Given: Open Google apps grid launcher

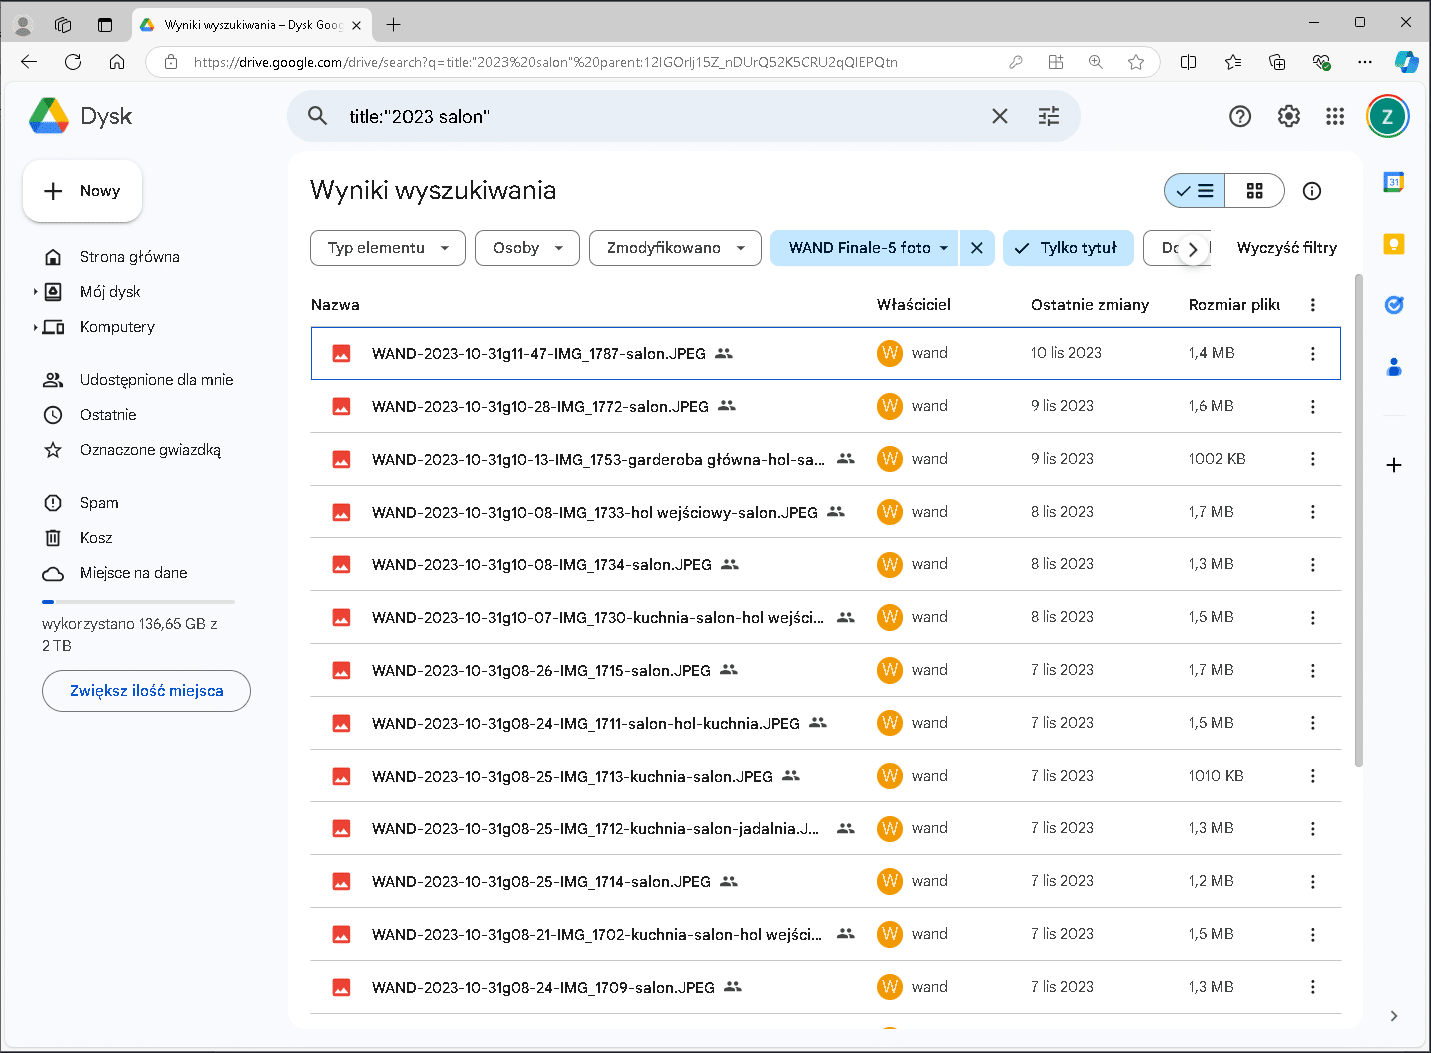Looking at the screenshot, I should coord(1334,116).
